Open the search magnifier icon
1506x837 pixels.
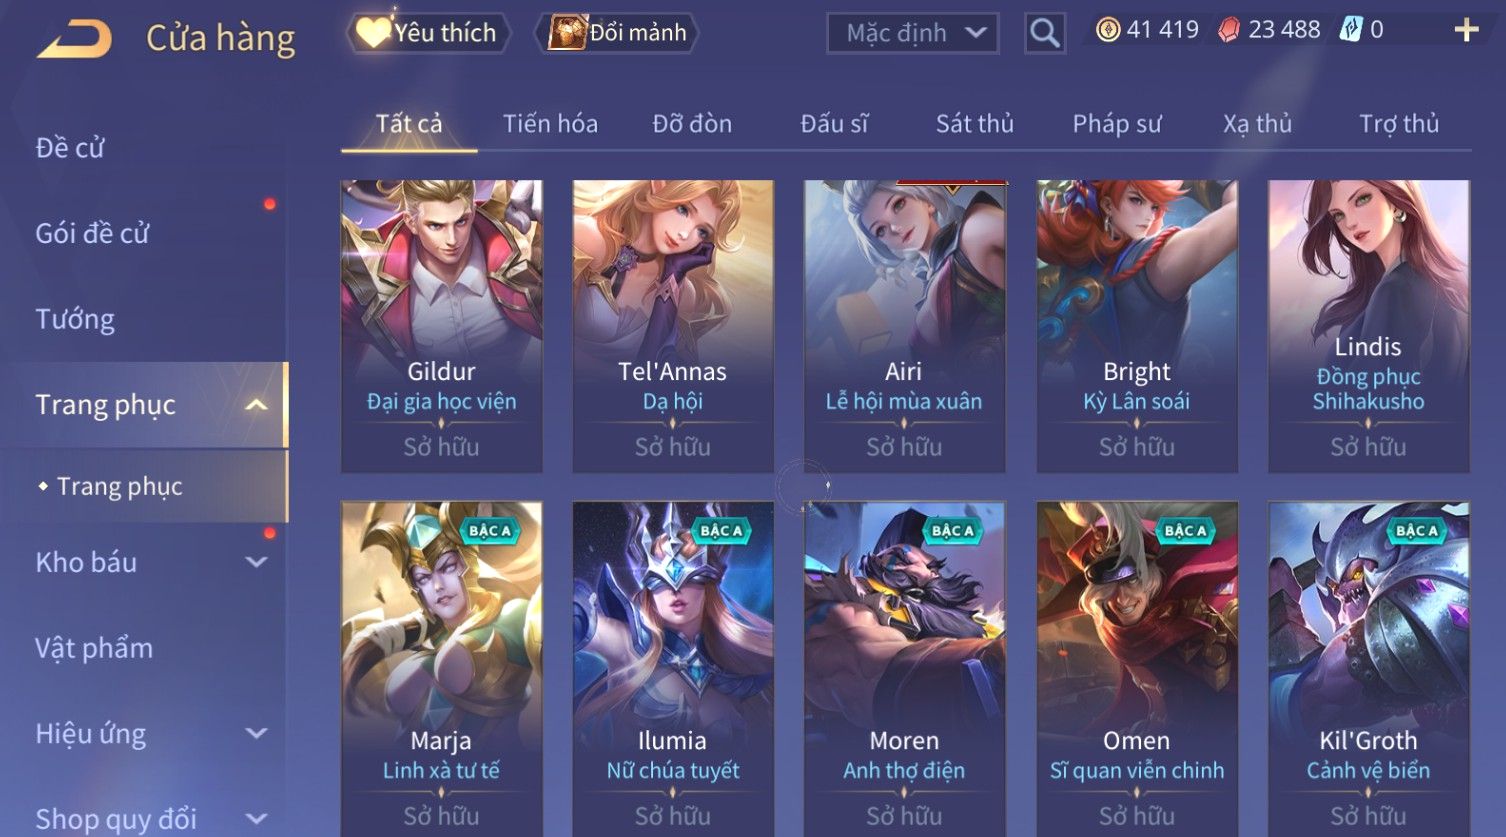click(1044, 34)
